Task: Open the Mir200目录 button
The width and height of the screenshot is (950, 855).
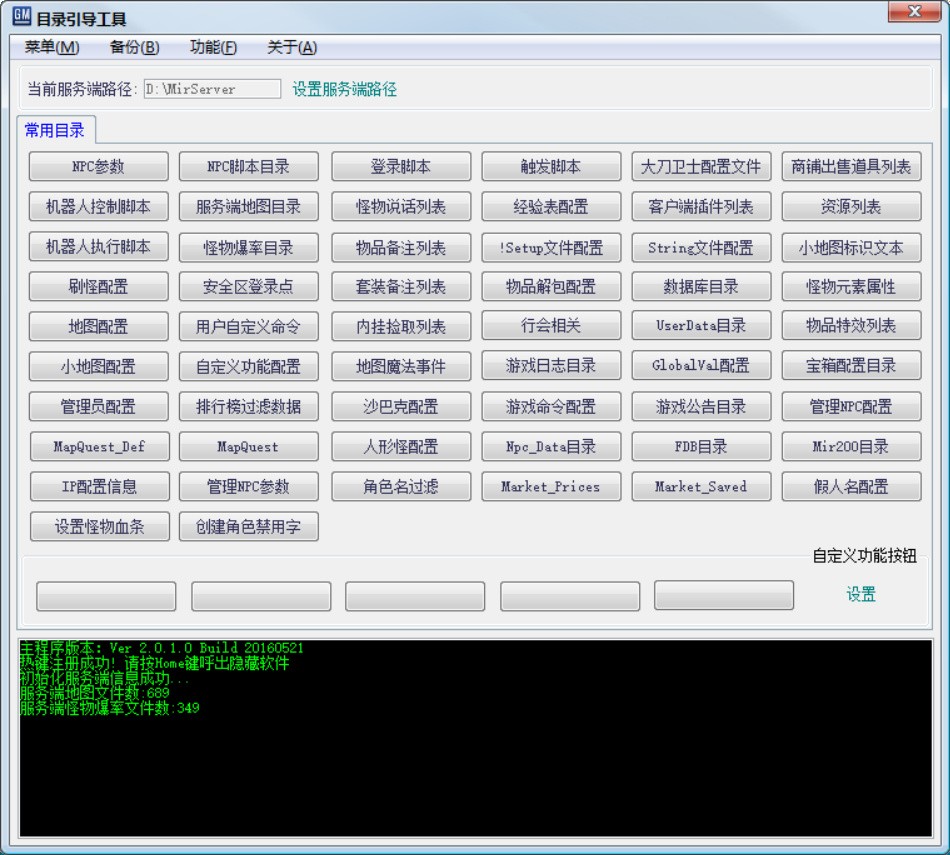Action: 851,447
